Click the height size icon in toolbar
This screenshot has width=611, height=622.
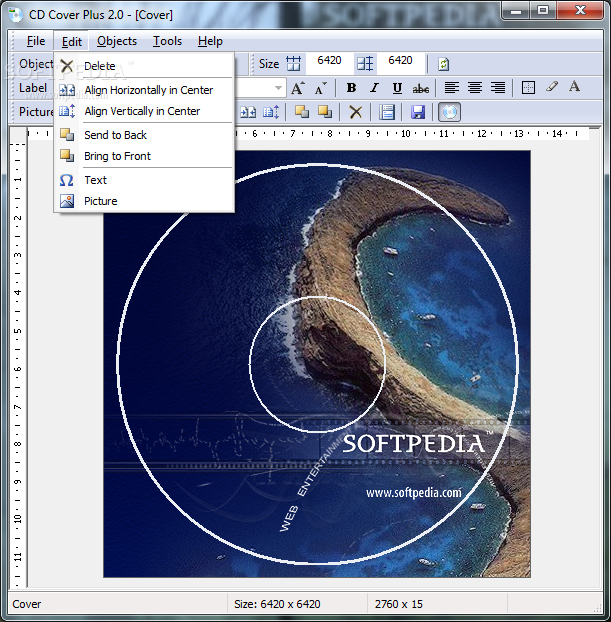[x=365, y=63]
